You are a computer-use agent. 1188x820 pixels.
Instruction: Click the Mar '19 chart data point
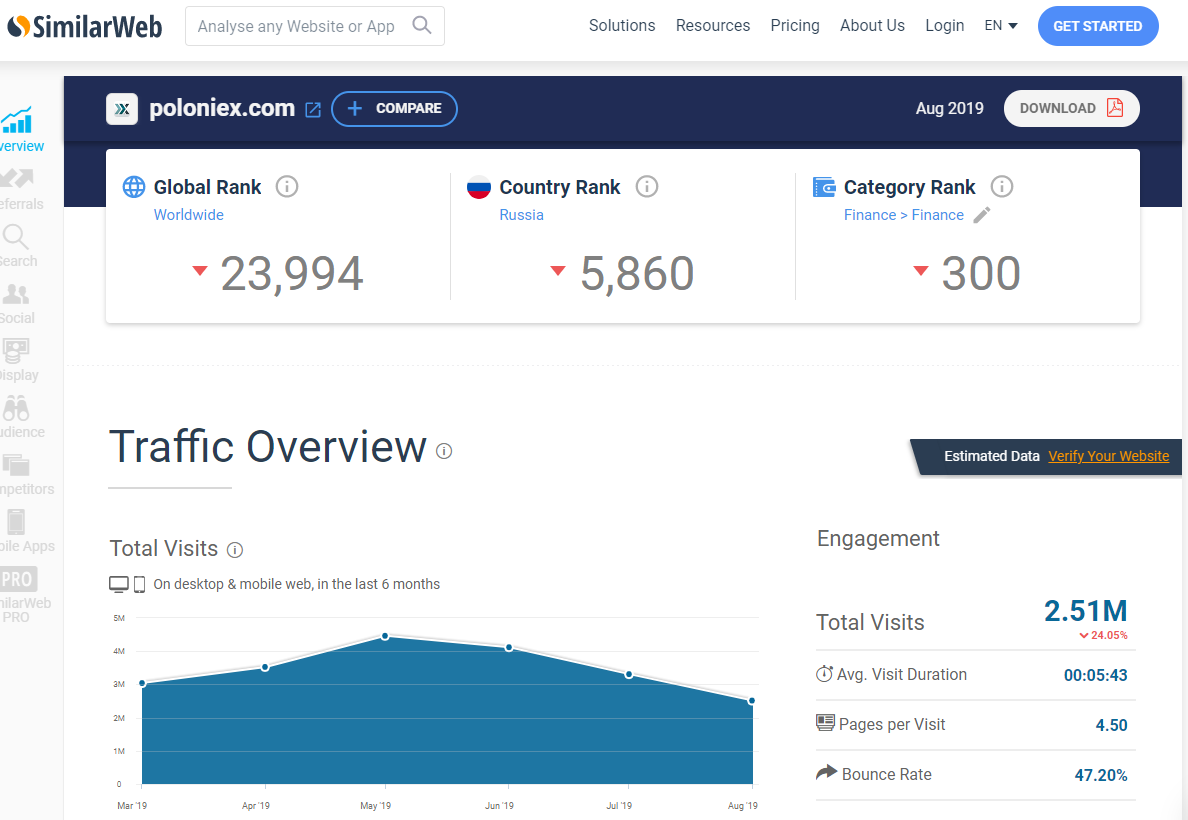pos(142,684)
